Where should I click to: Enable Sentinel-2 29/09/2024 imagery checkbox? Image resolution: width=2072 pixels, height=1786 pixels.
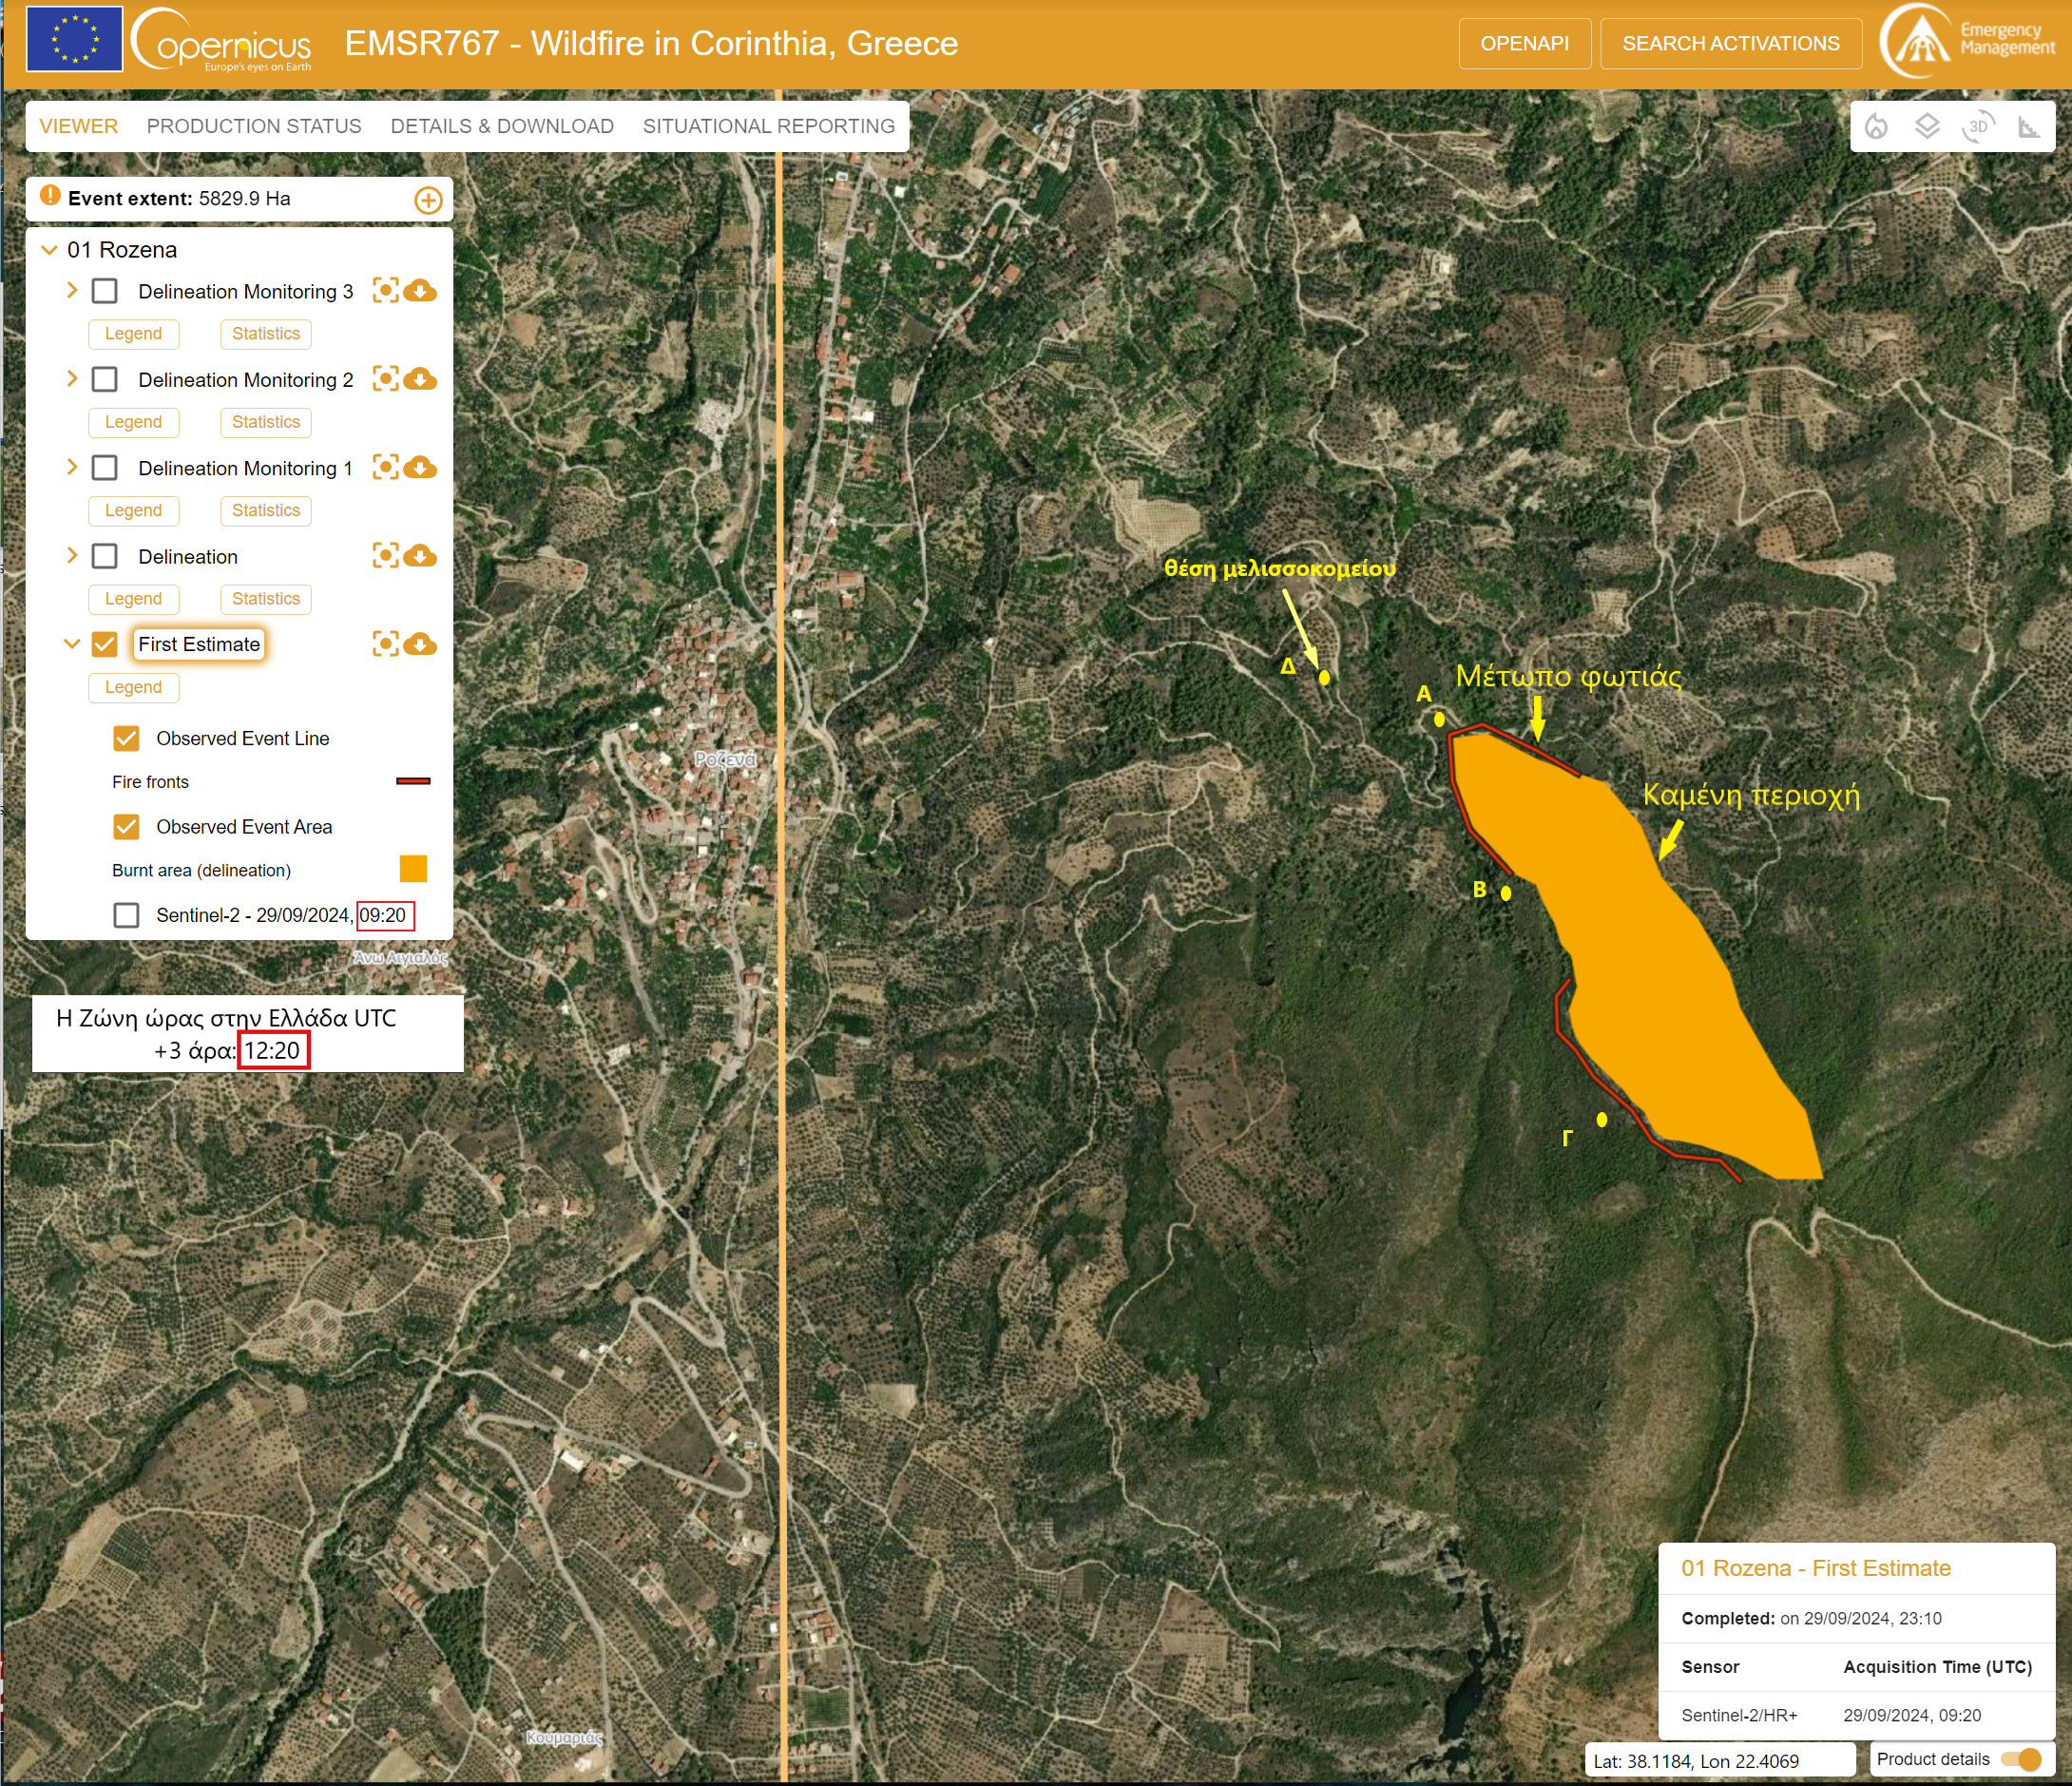coord(126,915)
